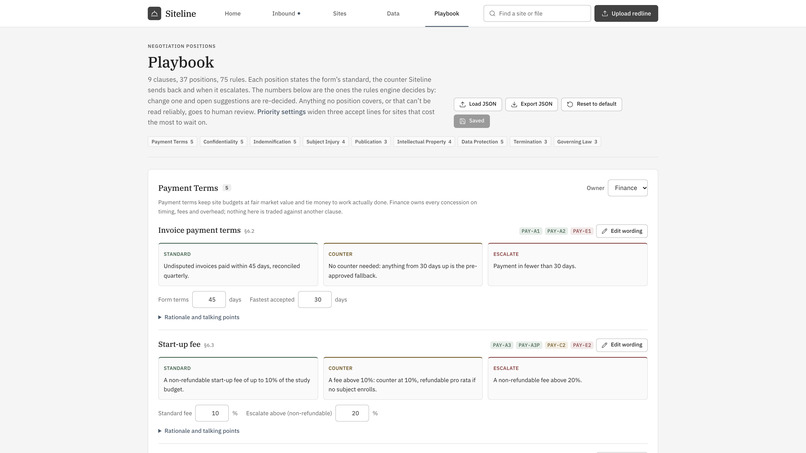The image size is (806, 453).
Task: Click the PAY-E1 rule tag
Action: point(582,231)
